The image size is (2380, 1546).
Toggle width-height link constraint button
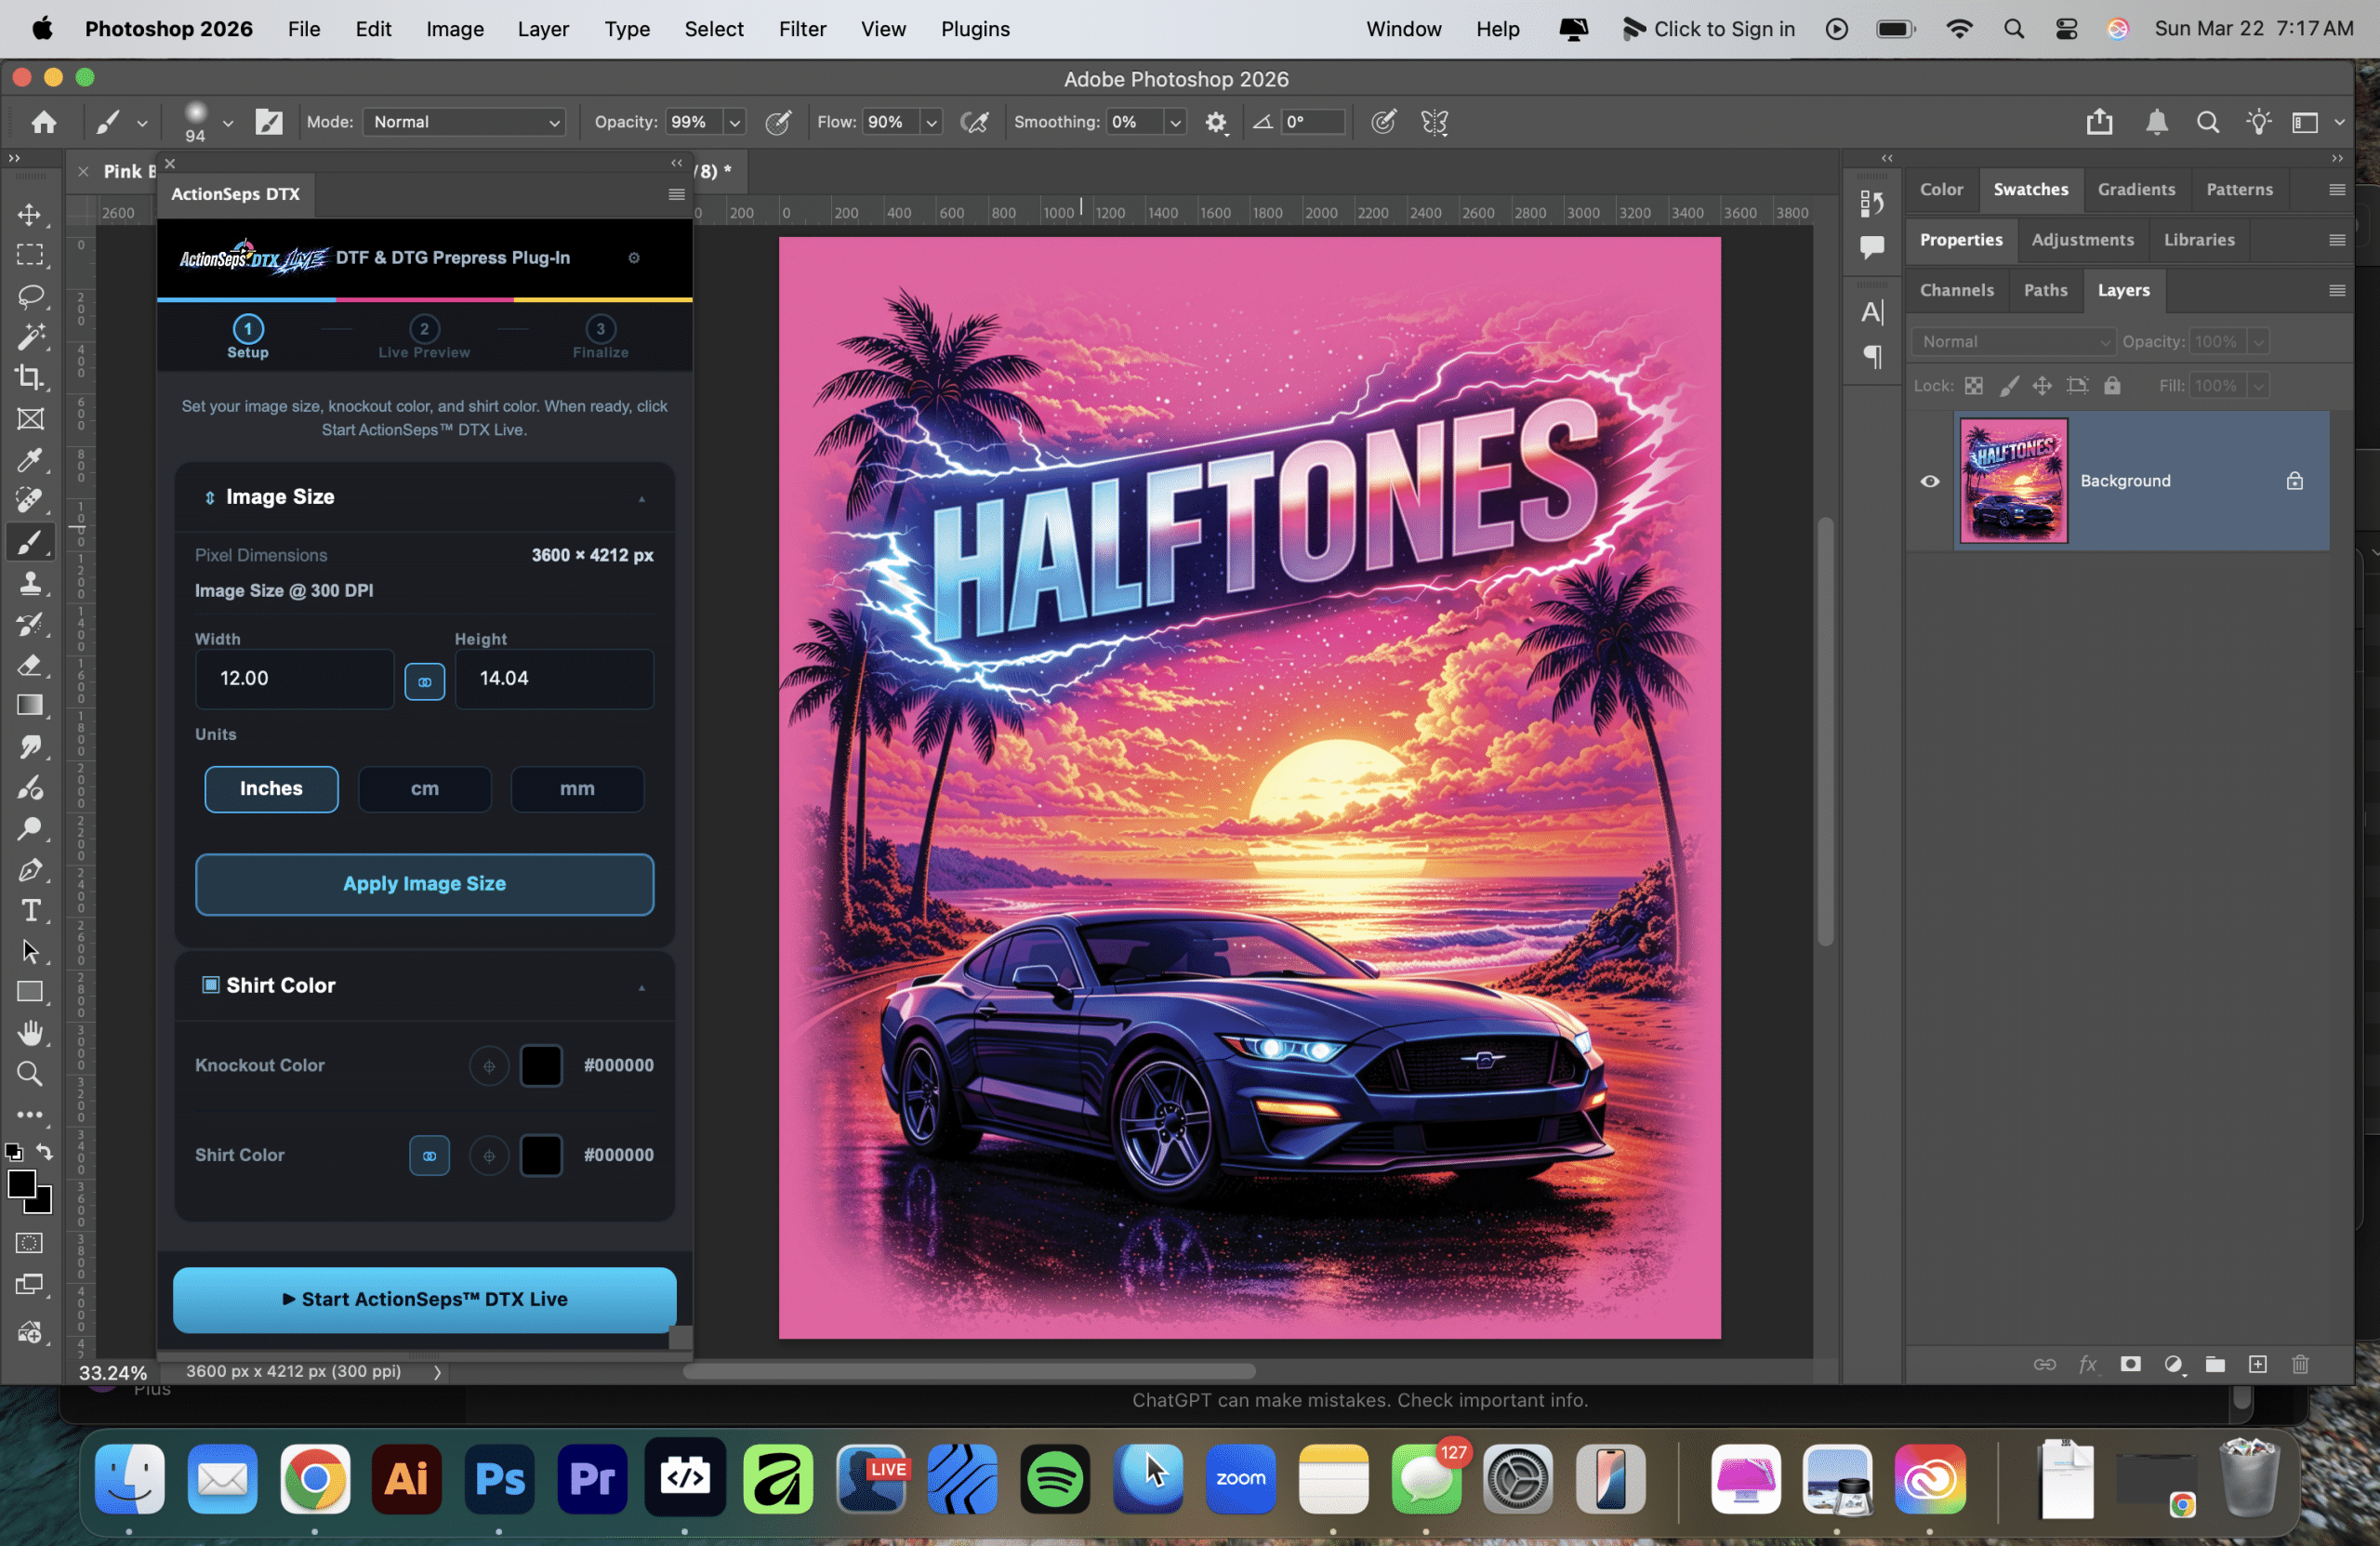(x=424, y=682)
